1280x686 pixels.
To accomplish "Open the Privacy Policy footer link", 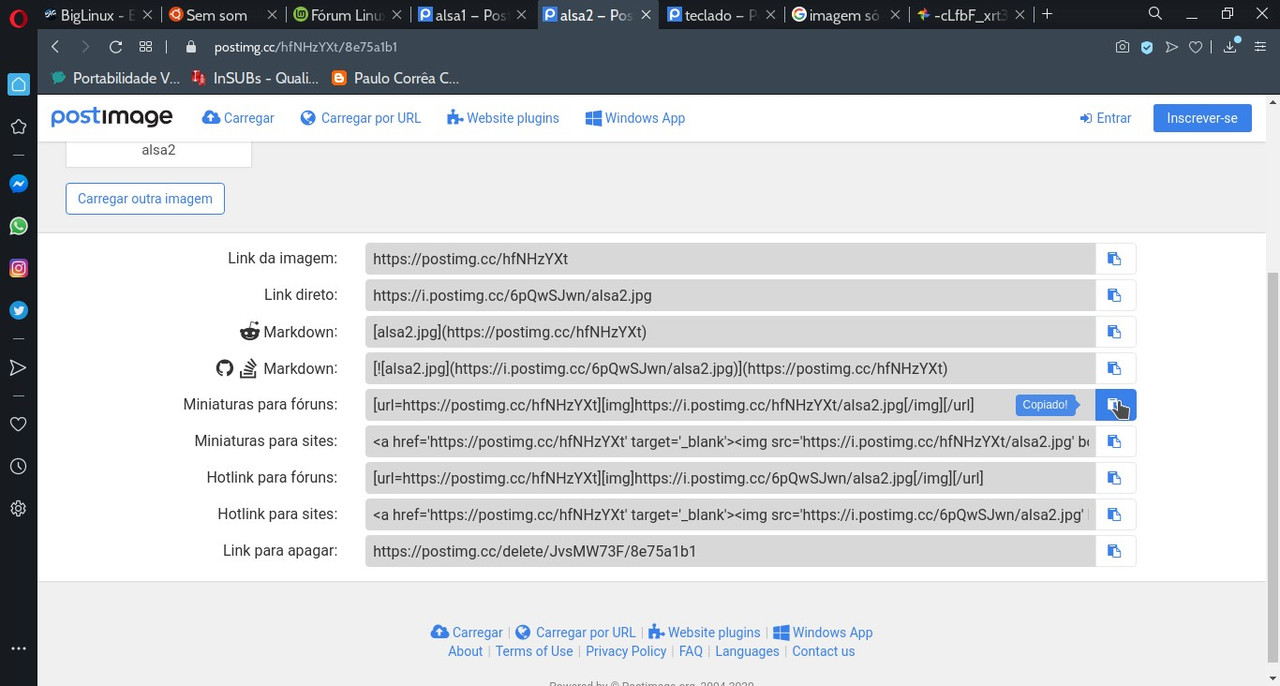I will click(x=626, y=651).
